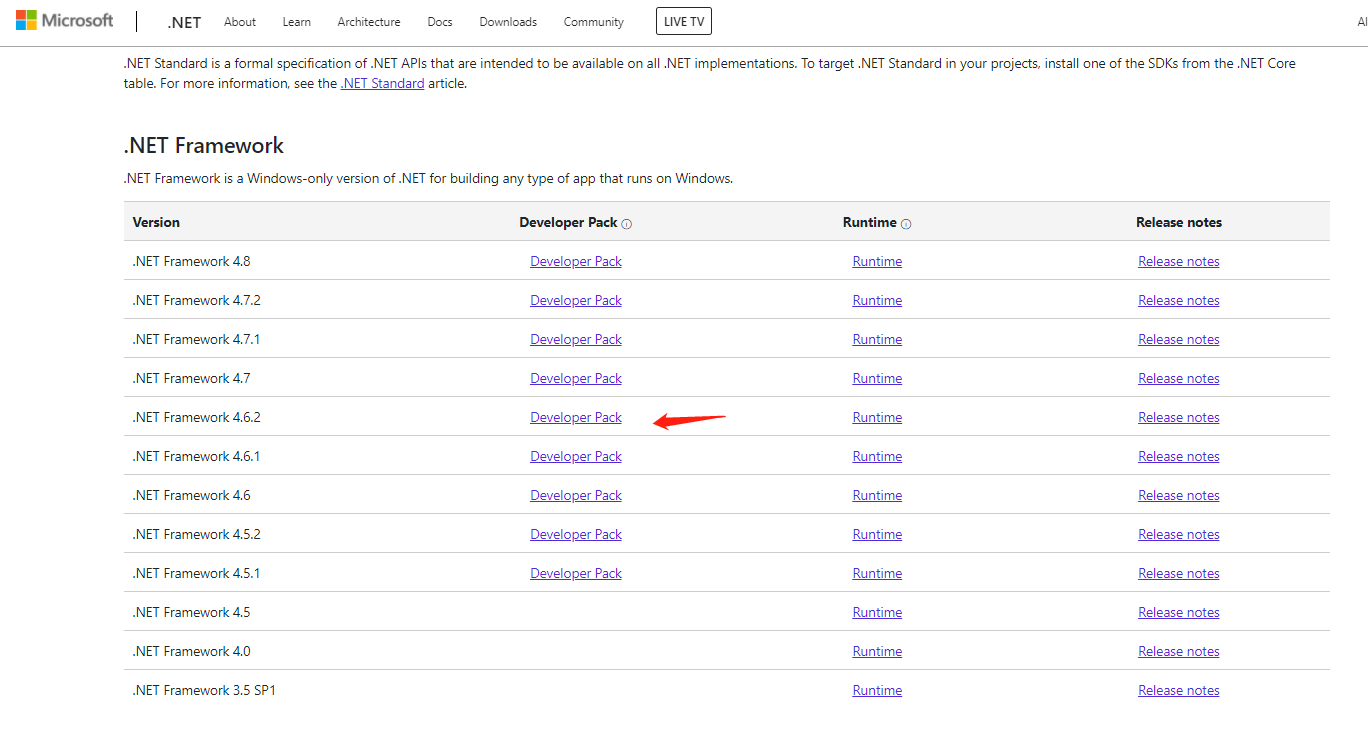Click the '.NET Framework 4.8' version cell
The image size is (1368, 751).
point(191,261)
